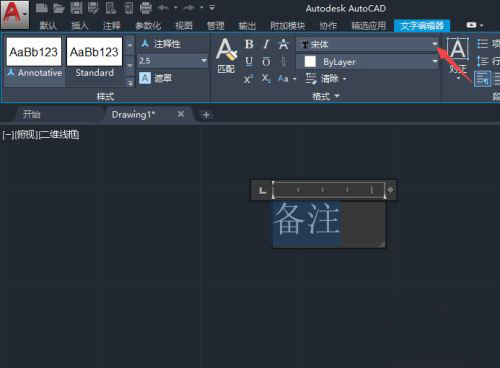
Task: Click the Undo arrow icon
Action: click(163, 7)
